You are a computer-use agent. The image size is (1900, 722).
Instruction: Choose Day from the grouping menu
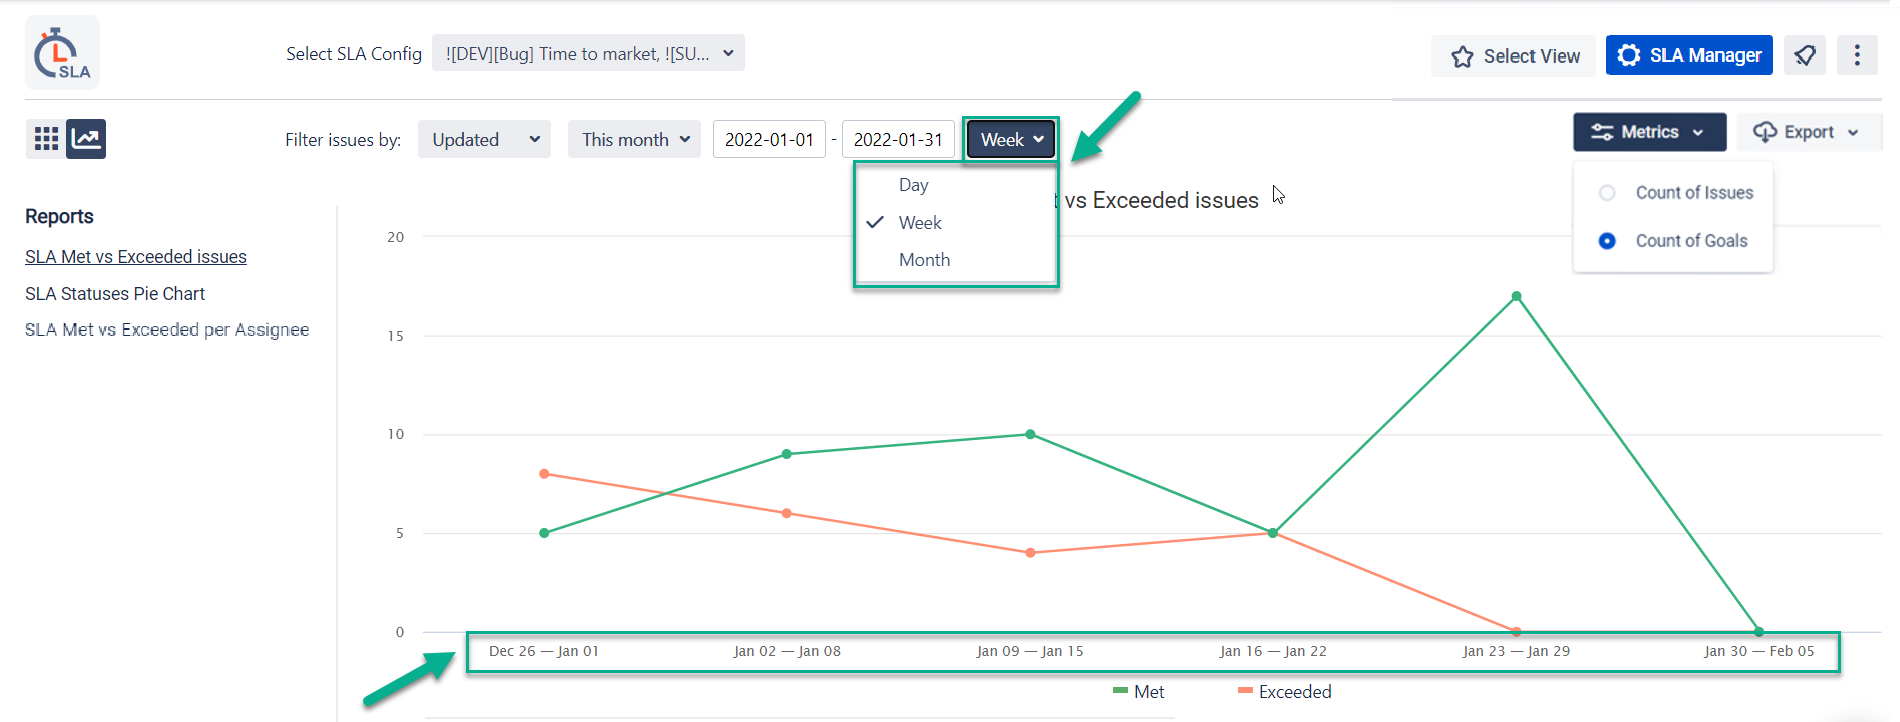tap(913, 185)
